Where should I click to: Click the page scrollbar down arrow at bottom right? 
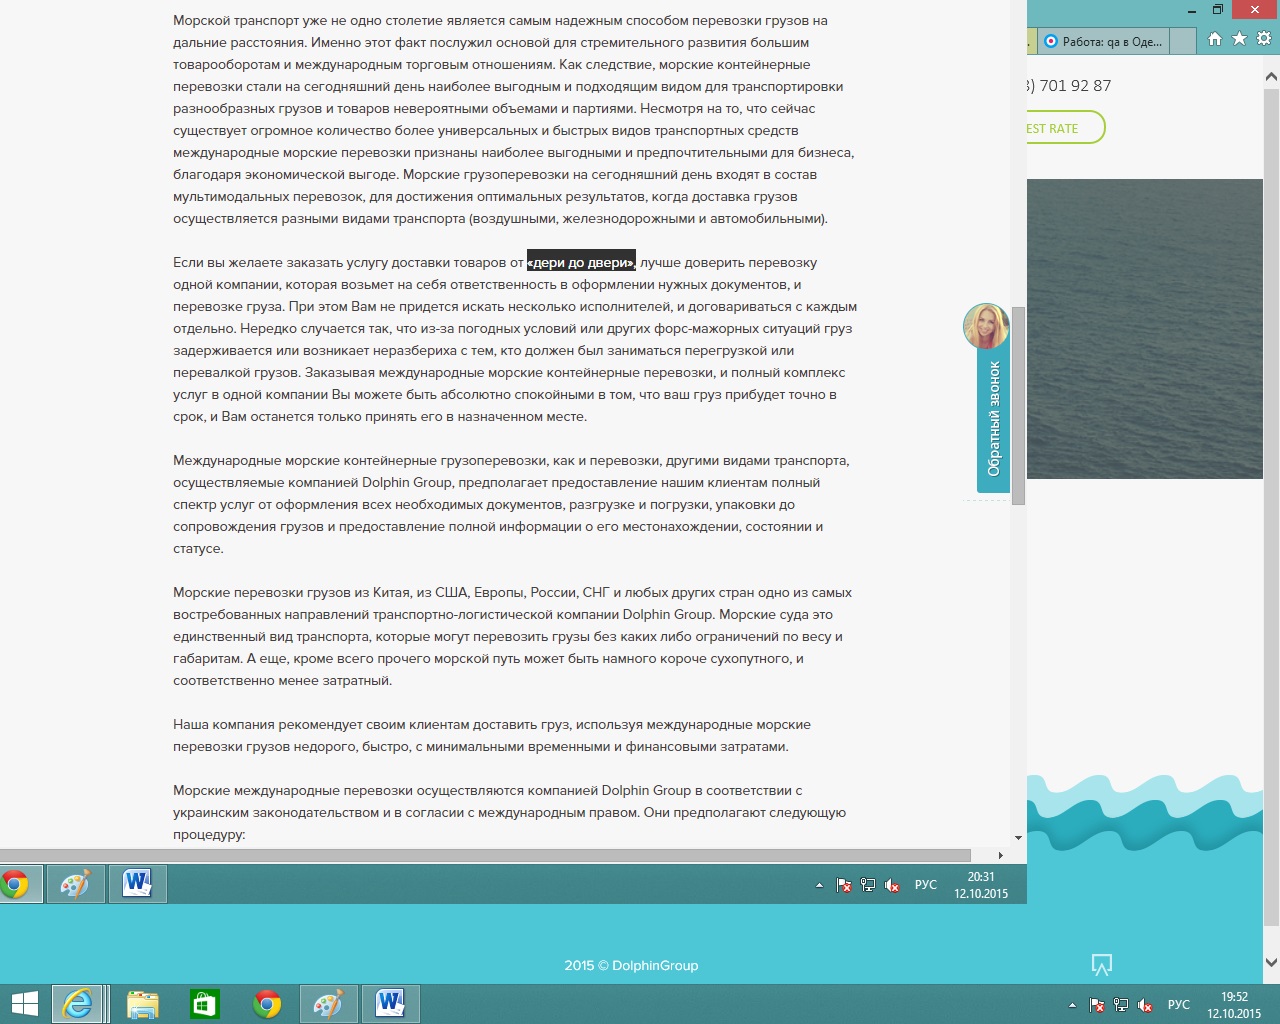[1271, 963]
